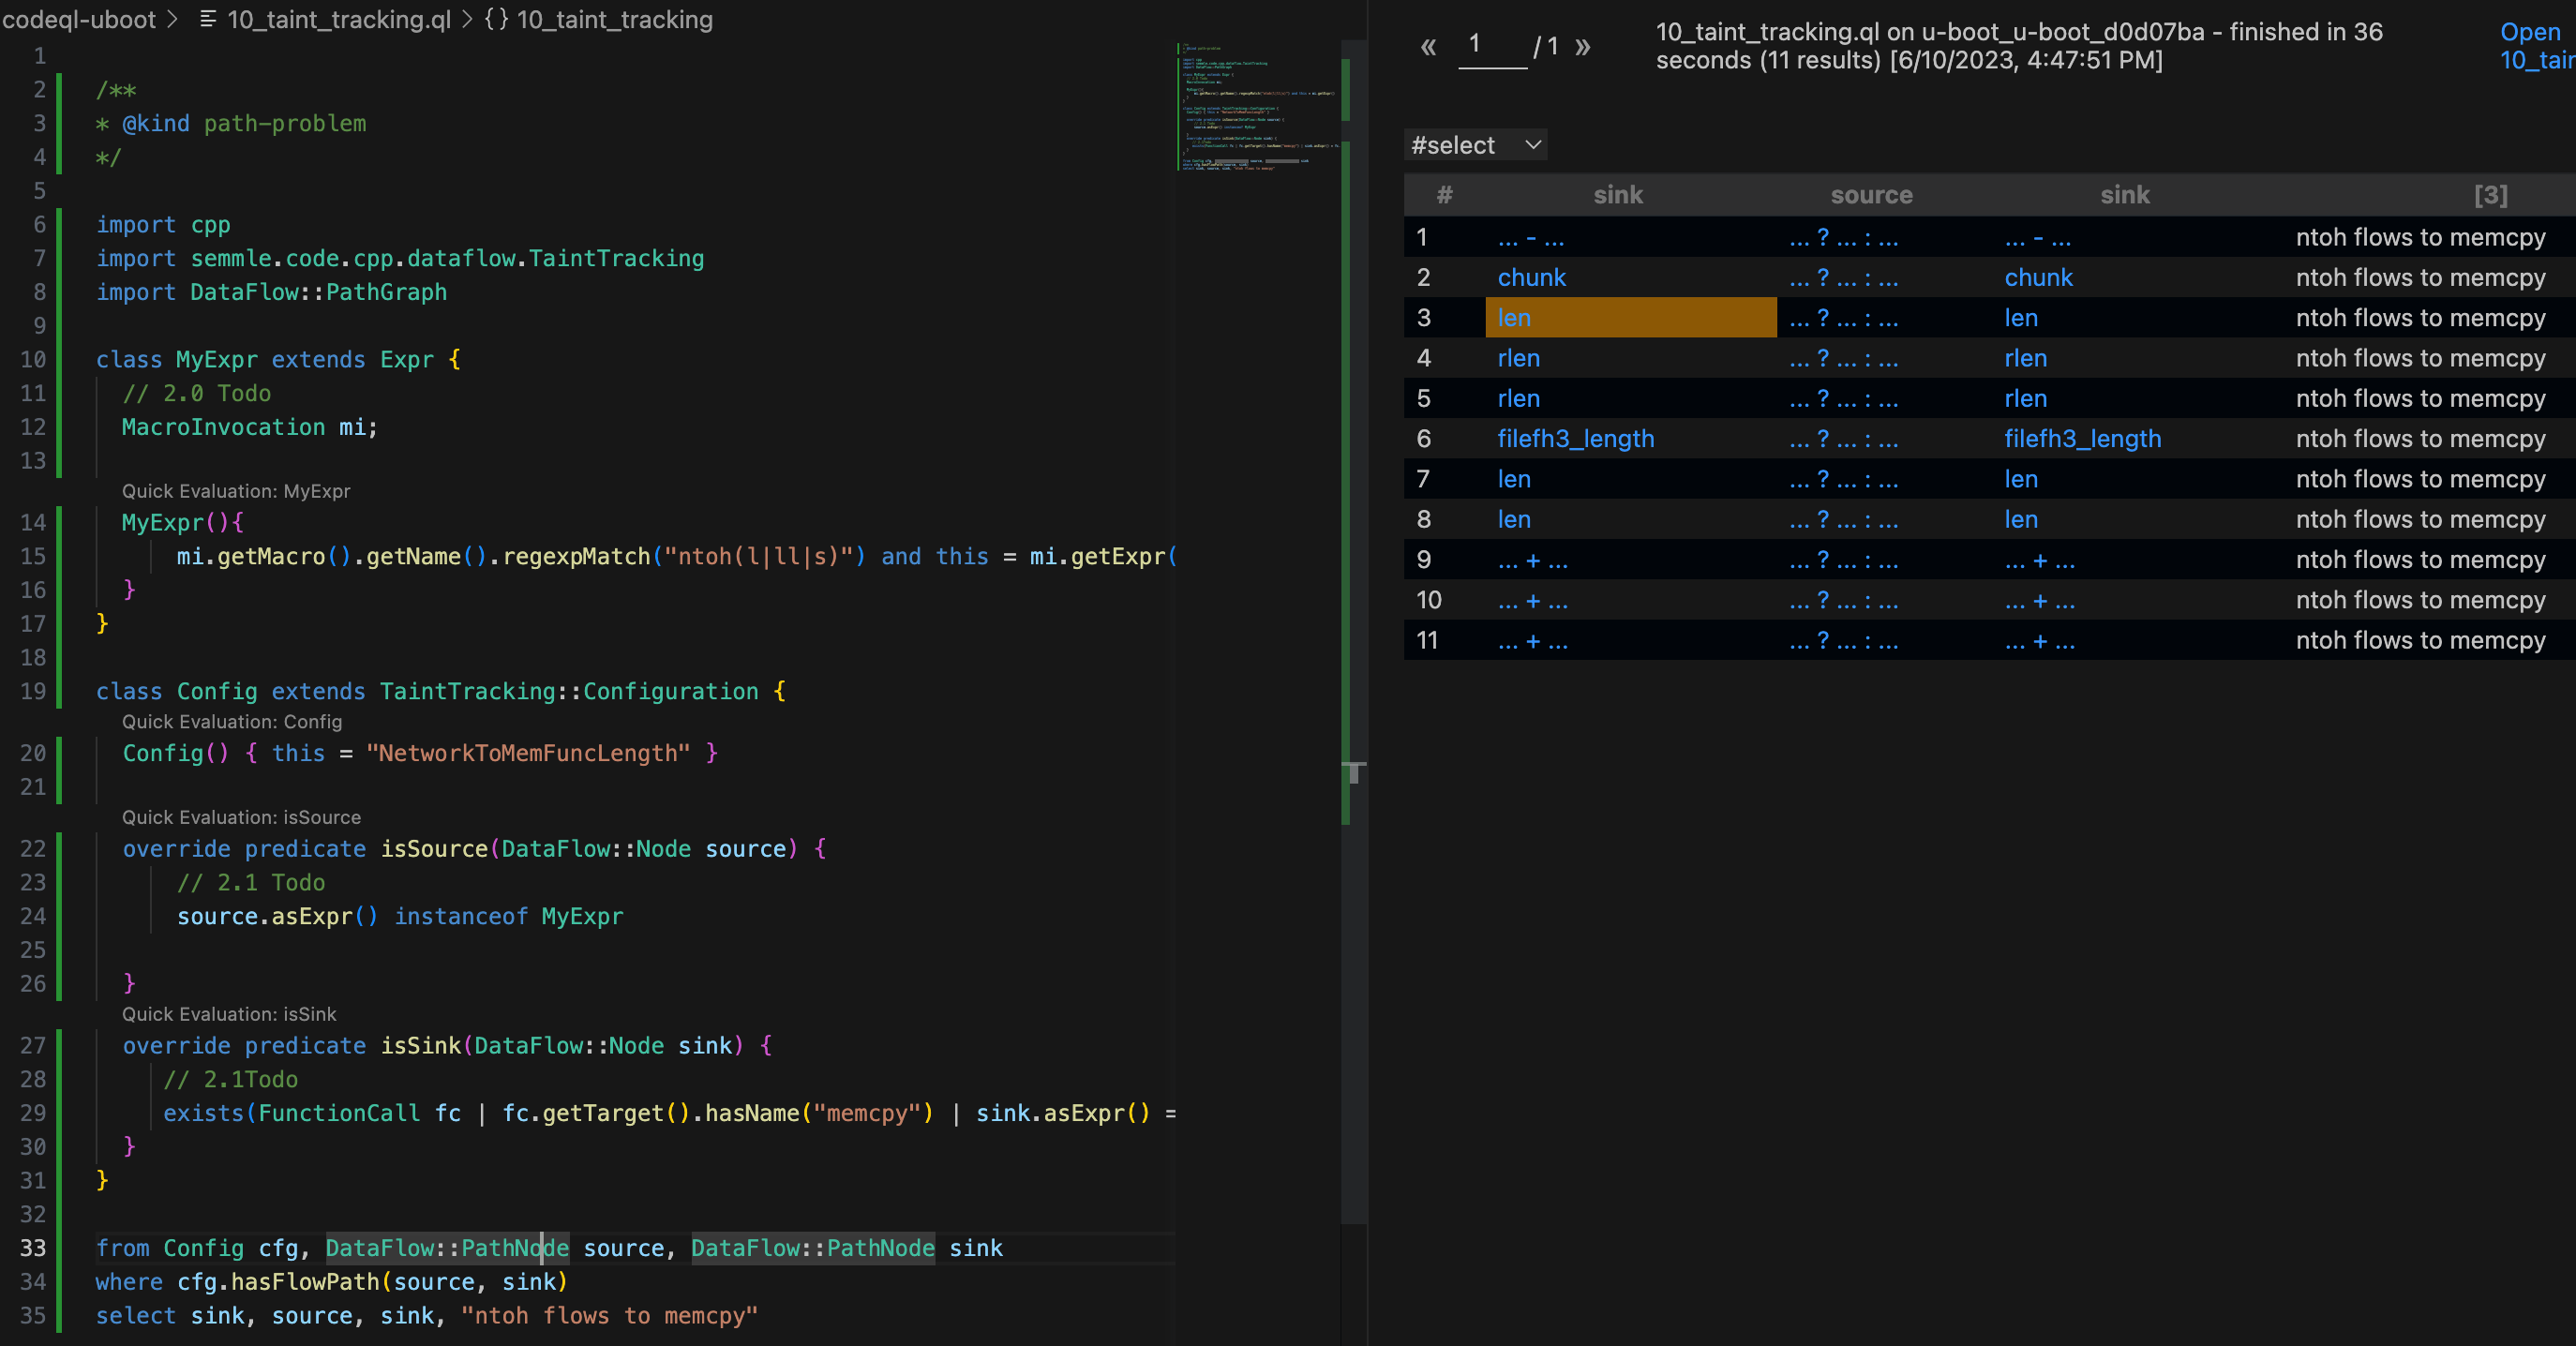Click 'import DataFlow::PathGraph' on line 8
The width and height of the screenshot is (2576, 1346).
tap(271, 292)
